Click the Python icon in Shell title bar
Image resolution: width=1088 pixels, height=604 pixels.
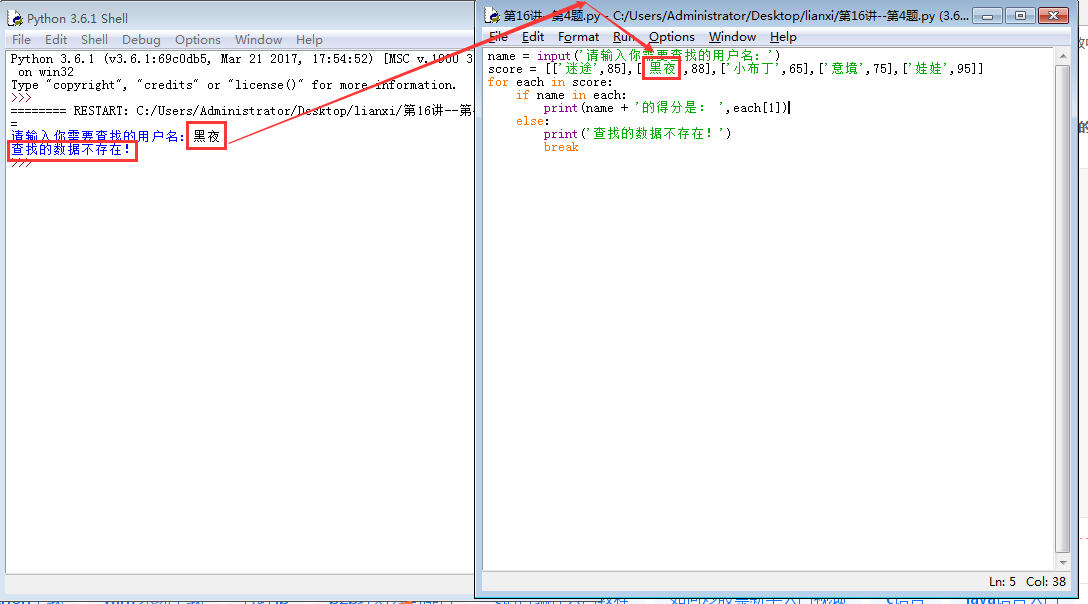15,18
